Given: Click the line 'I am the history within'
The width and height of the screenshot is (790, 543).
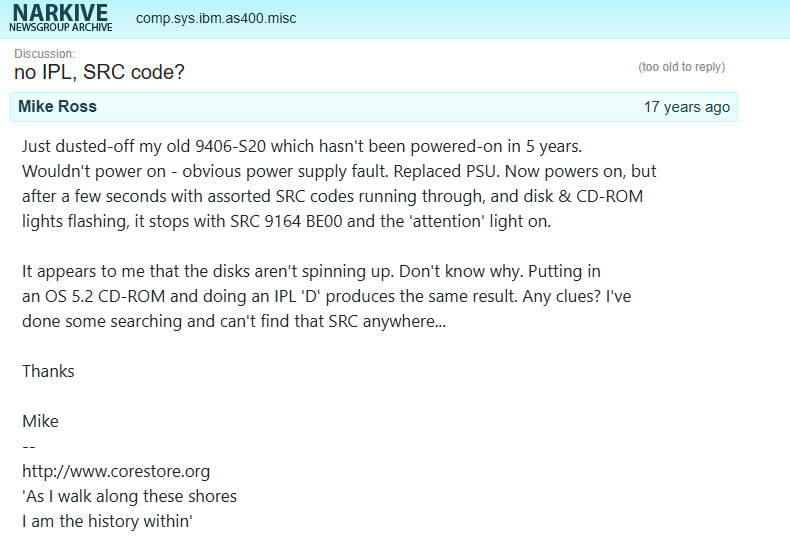Looking at the screenshot, I should point(107,521).
